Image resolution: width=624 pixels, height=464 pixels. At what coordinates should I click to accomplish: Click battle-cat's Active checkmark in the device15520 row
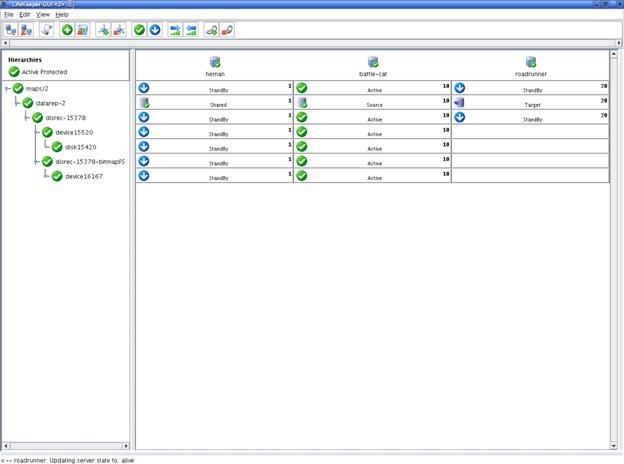(302, 132)
